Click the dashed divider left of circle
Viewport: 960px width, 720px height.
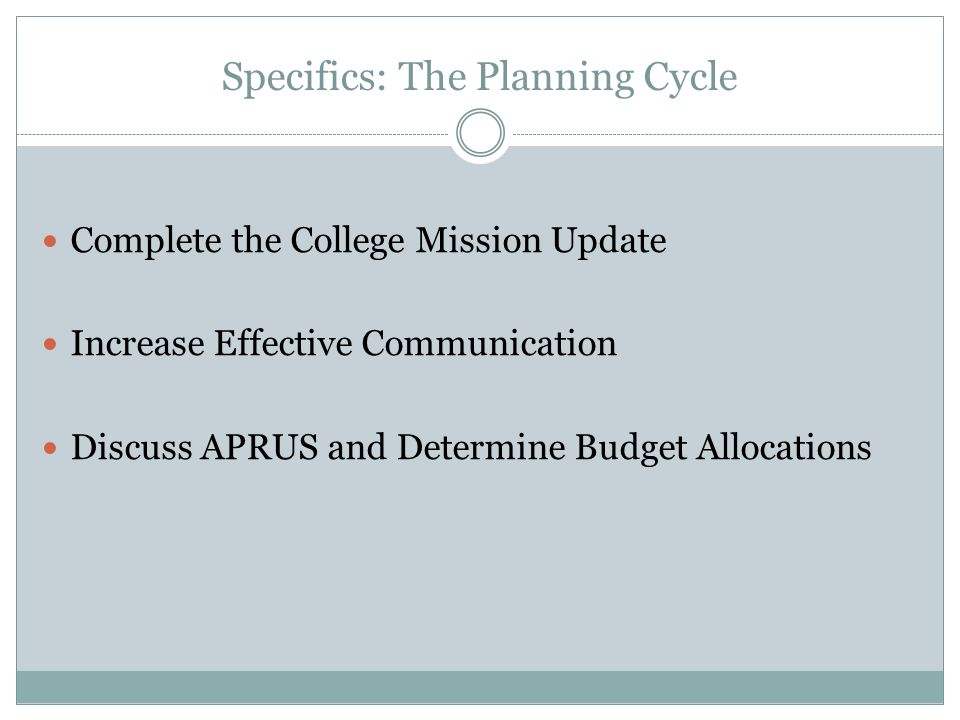click(233, 134)
